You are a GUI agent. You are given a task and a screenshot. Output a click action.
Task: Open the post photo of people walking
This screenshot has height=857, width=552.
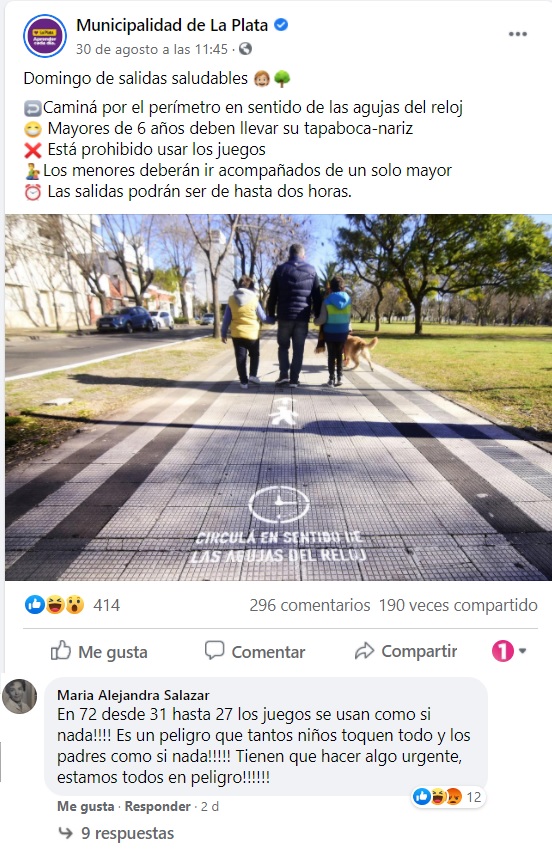[278, 397]
